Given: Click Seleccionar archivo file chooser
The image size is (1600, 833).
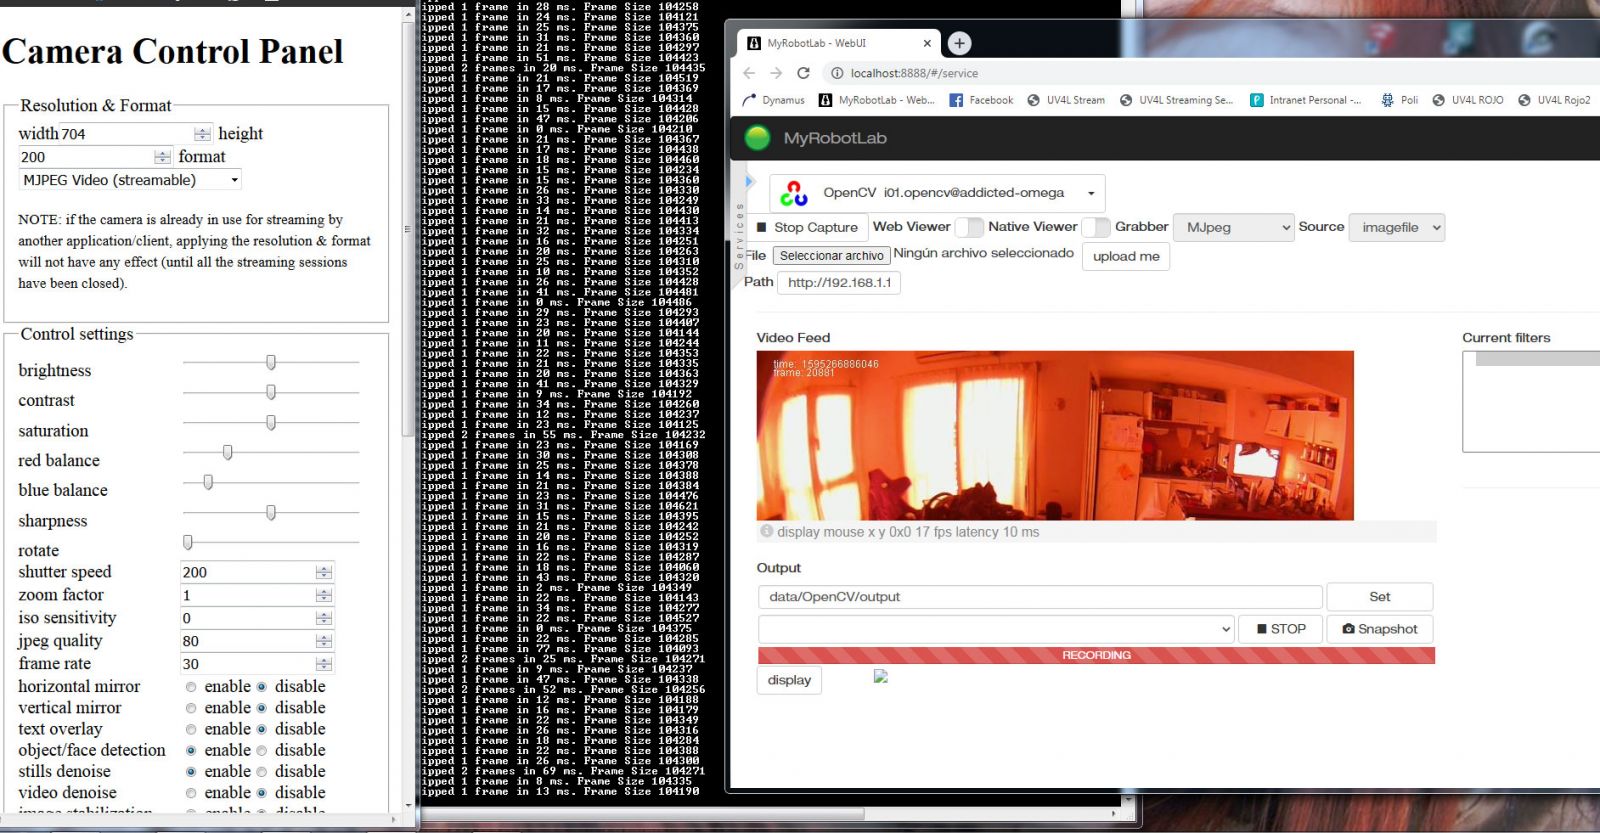Looking at the screenshot, I should pyautogui.click(x=831, y=256).
